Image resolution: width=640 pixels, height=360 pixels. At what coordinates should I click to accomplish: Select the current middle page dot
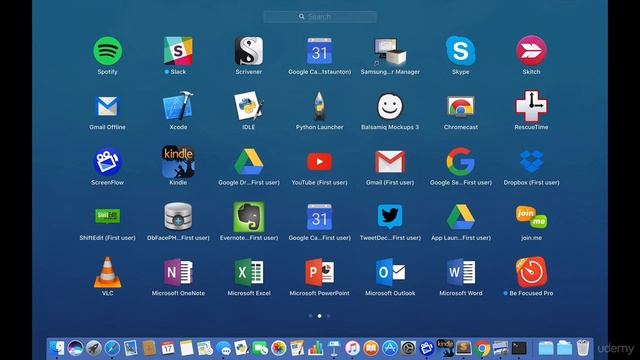(x=320, y=316)
